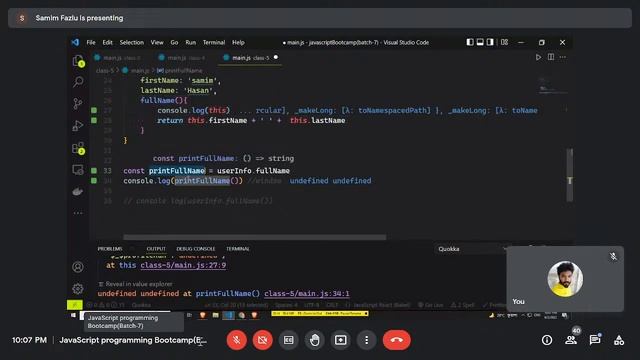Select your self-view video tile
The height and width of the screenshot is (360, 640).
[565, 279]
